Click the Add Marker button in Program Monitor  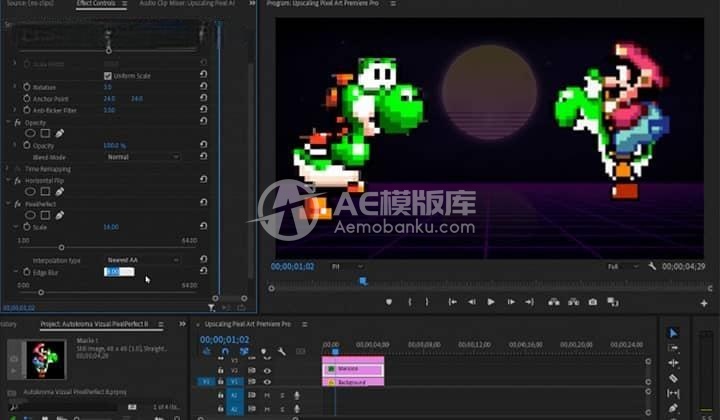(x=389, y=301)
